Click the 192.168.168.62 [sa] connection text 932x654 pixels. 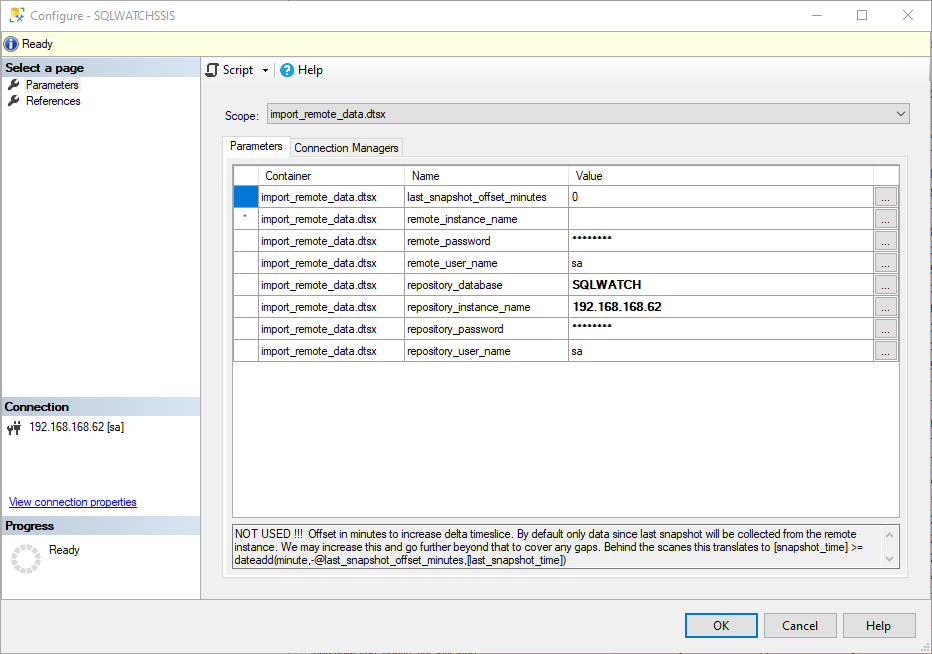[77, 427]
